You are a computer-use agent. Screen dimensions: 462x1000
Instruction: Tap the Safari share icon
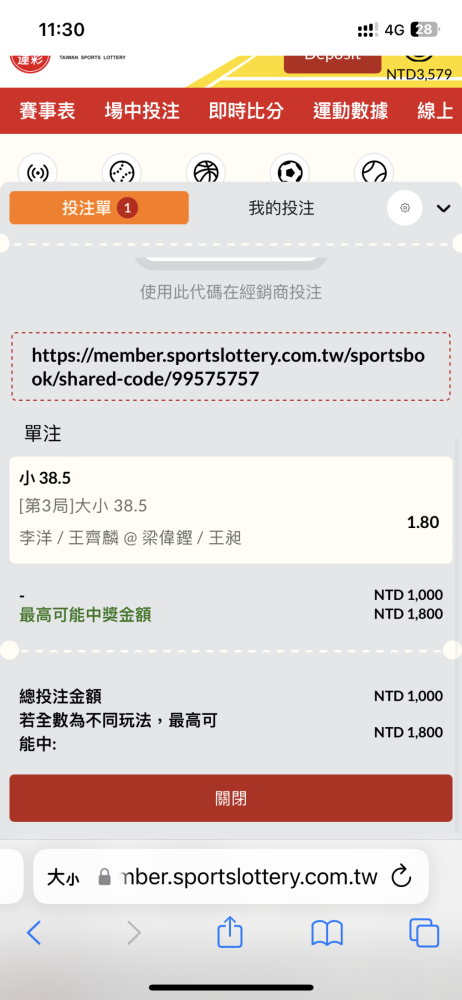click(x=230, y=933)
